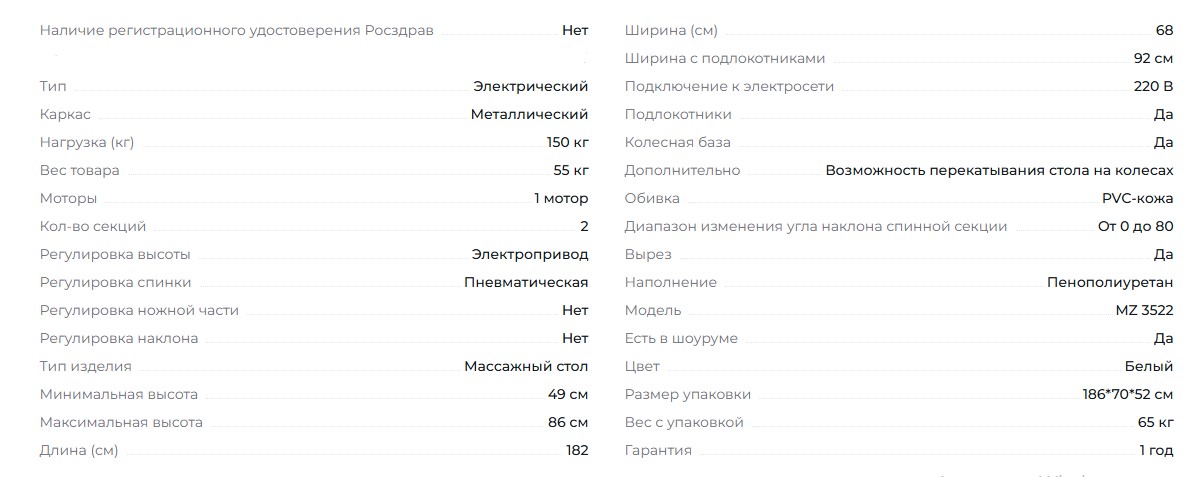
Task: Click the 'Белый' color value
Action: pos(1149,367)
